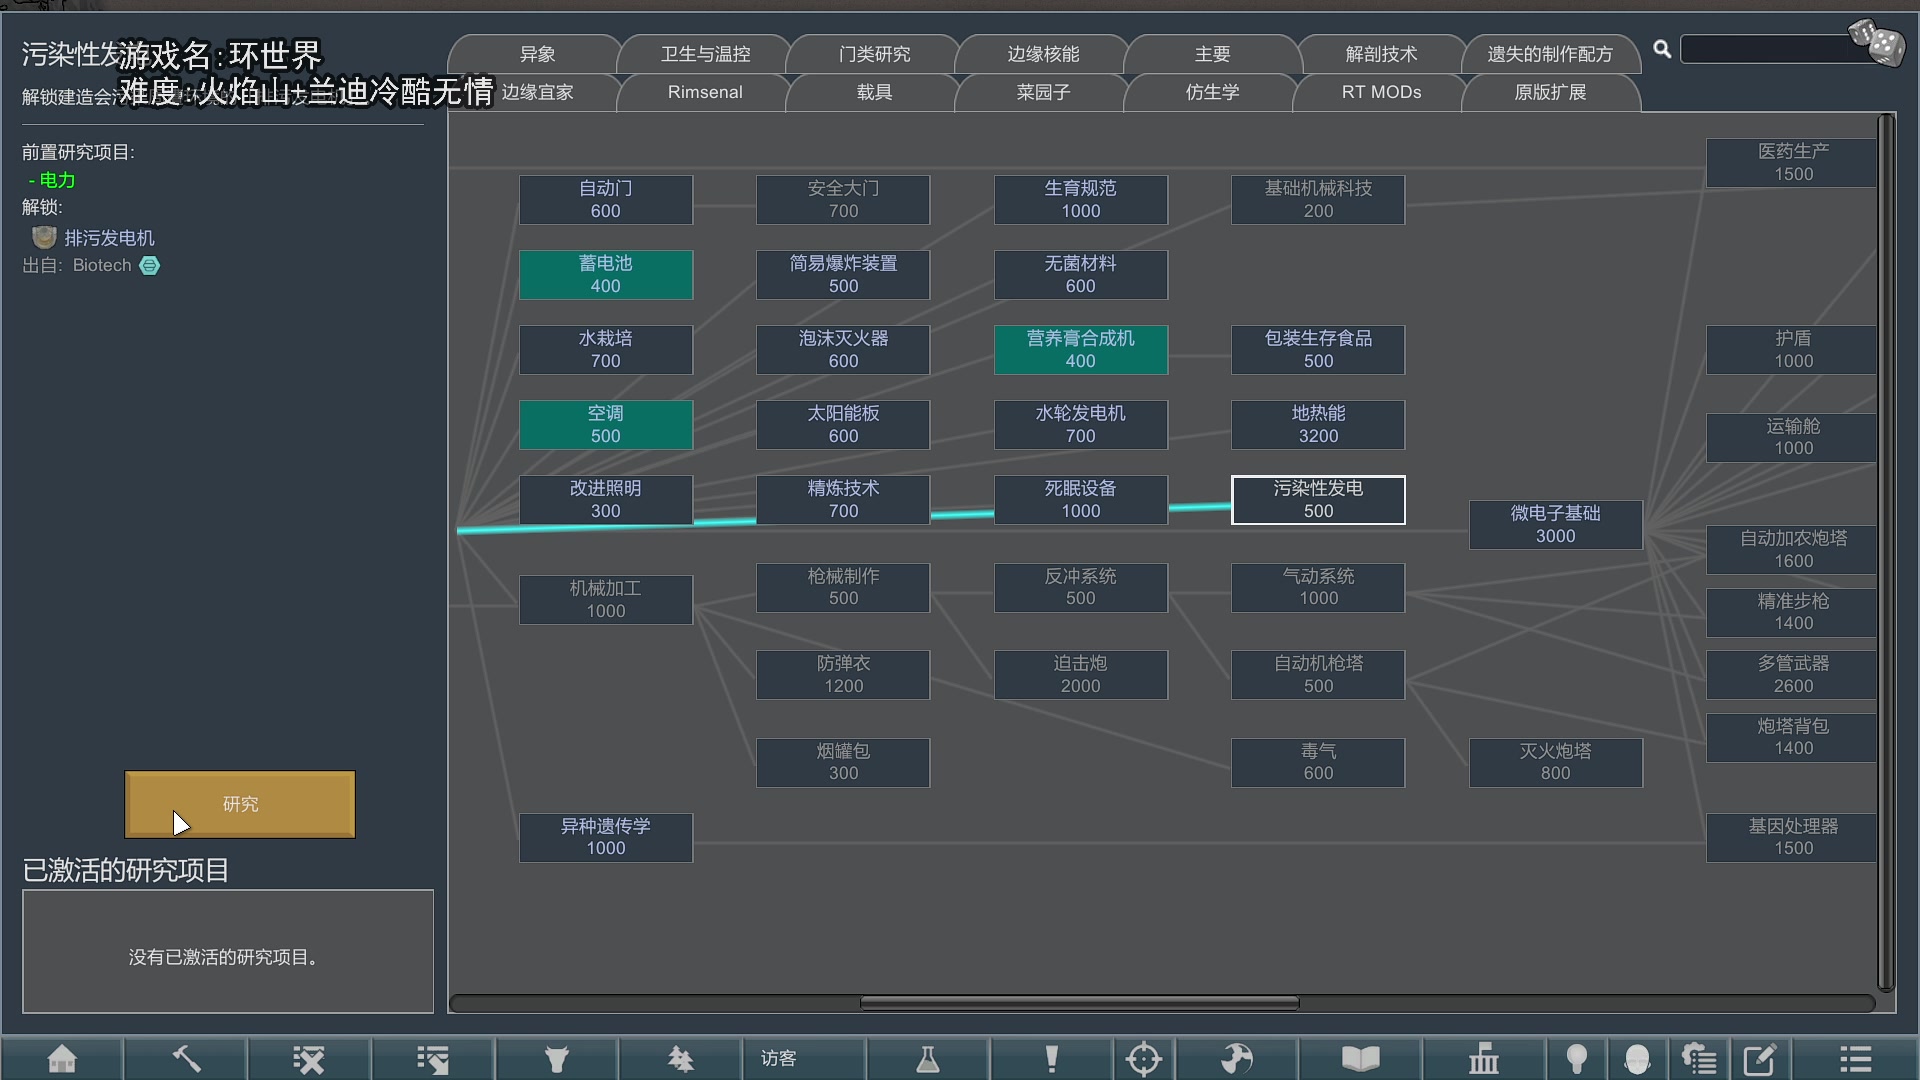Click the Biotech expansion icon
This screenshot has height=1080, width=1920.
pyautogui.click(x=149, y=265)
